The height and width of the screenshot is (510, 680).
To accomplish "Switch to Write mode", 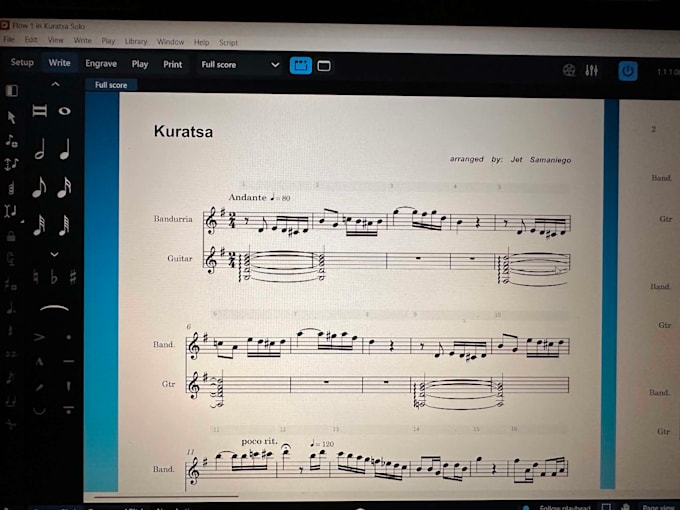I will tap(59, 63).
